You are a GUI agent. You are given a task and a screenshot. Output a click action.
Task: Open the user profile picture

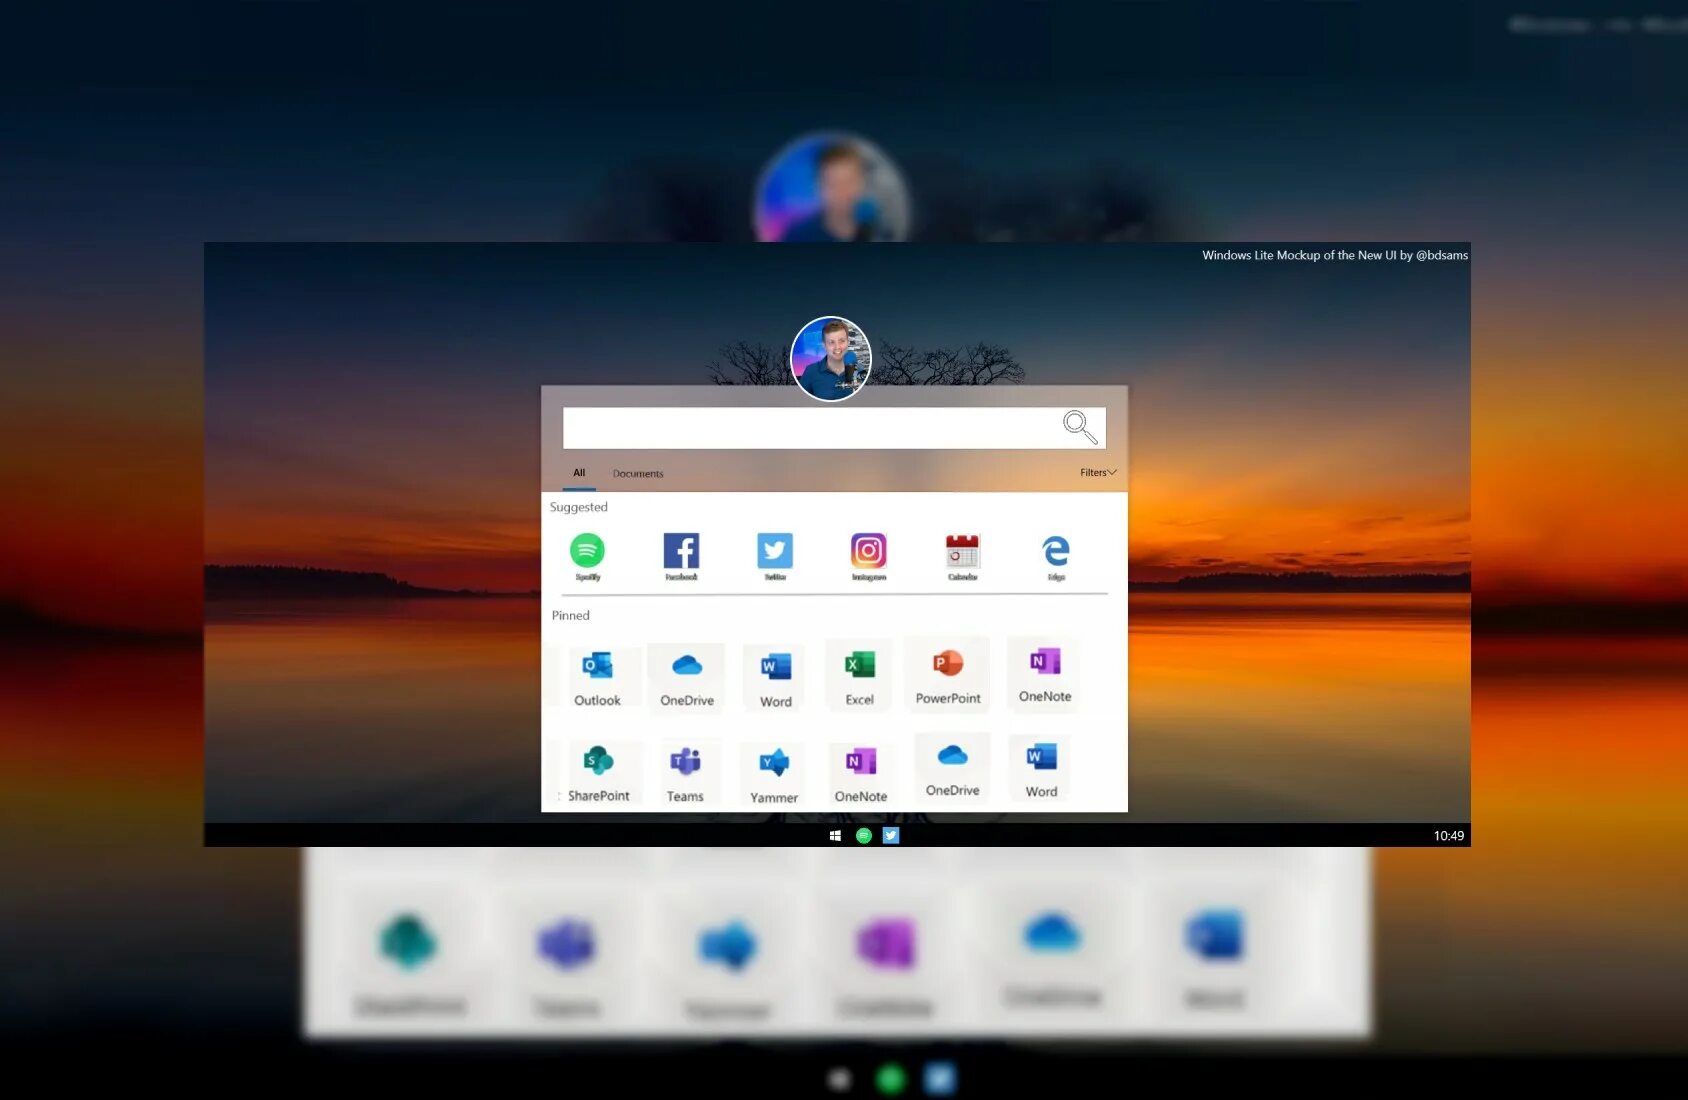pos(831,359)
